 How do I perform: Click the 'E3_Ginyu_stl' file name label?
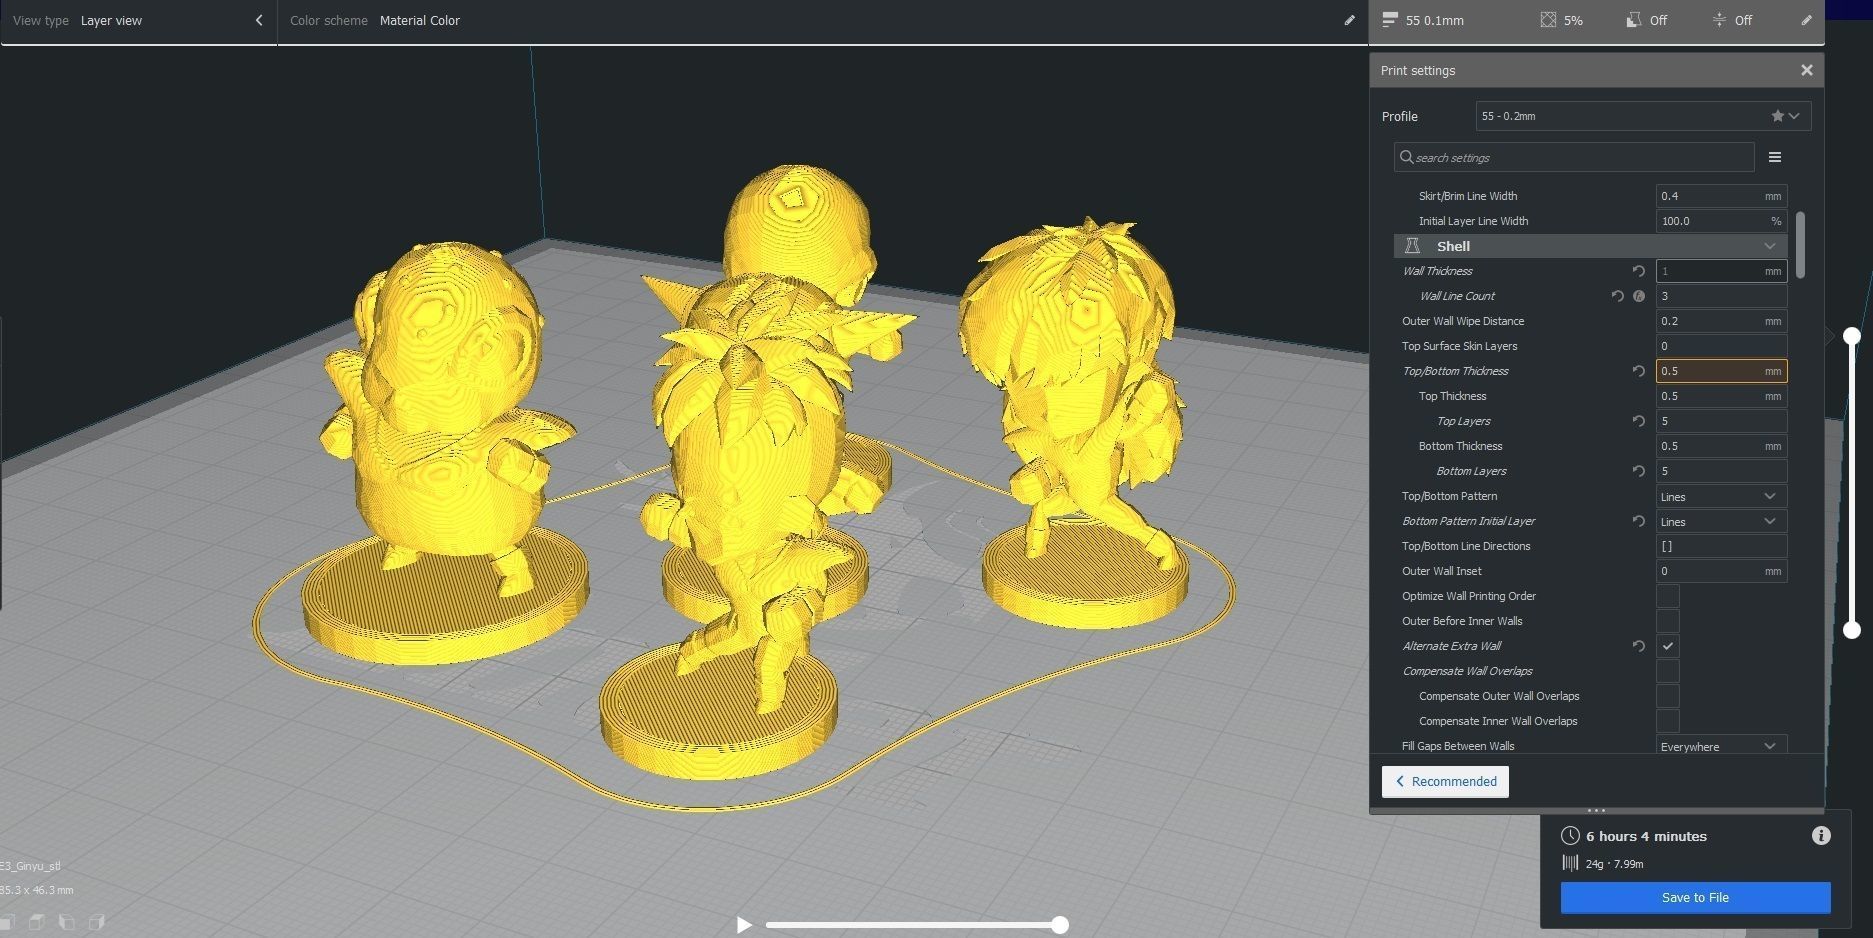point(30,866)
